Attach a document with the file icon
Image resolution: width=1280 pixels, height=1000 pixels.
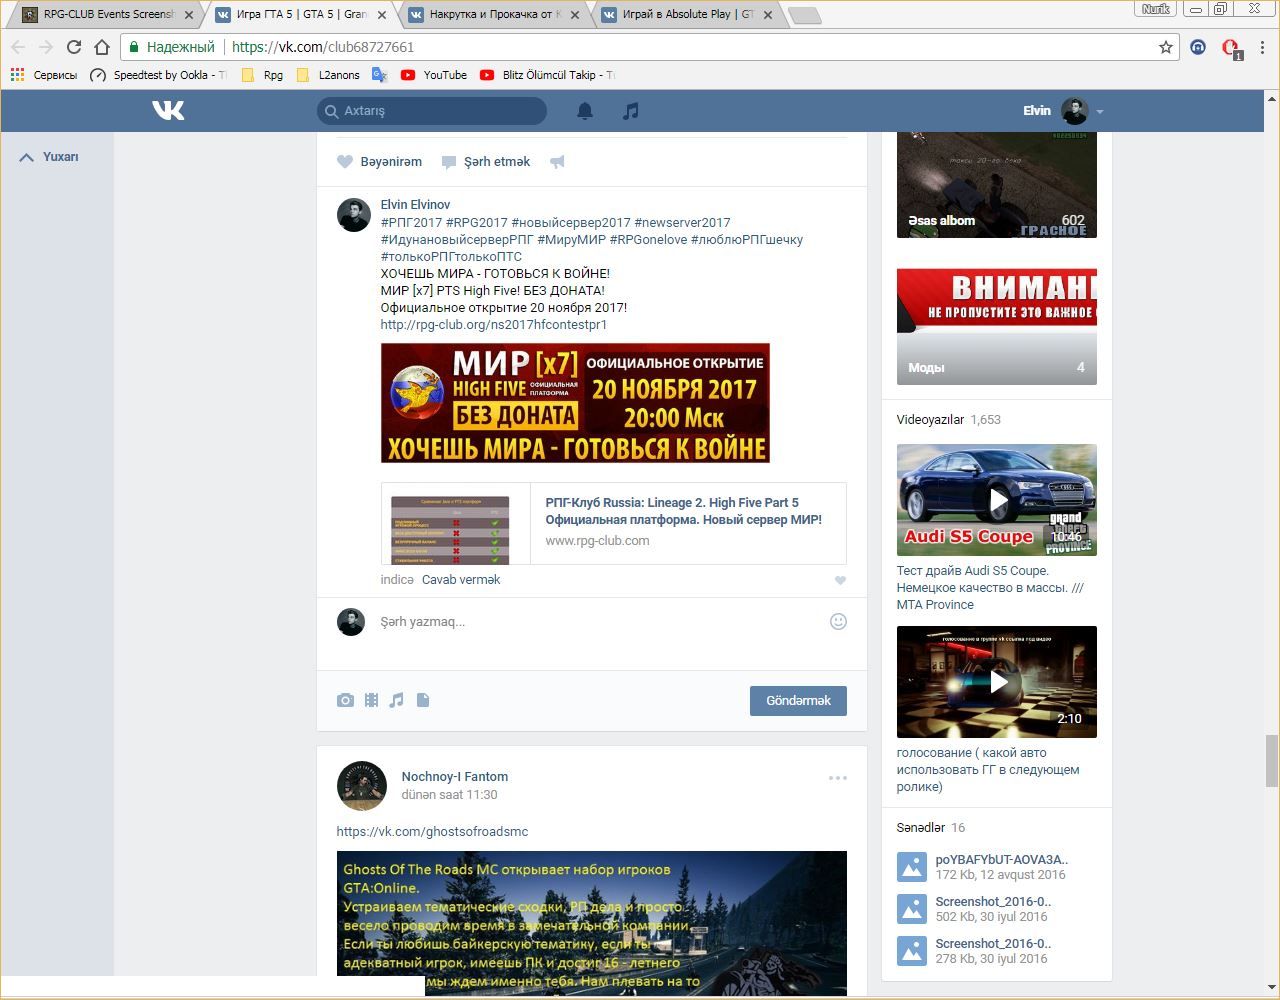pos(423,700)
